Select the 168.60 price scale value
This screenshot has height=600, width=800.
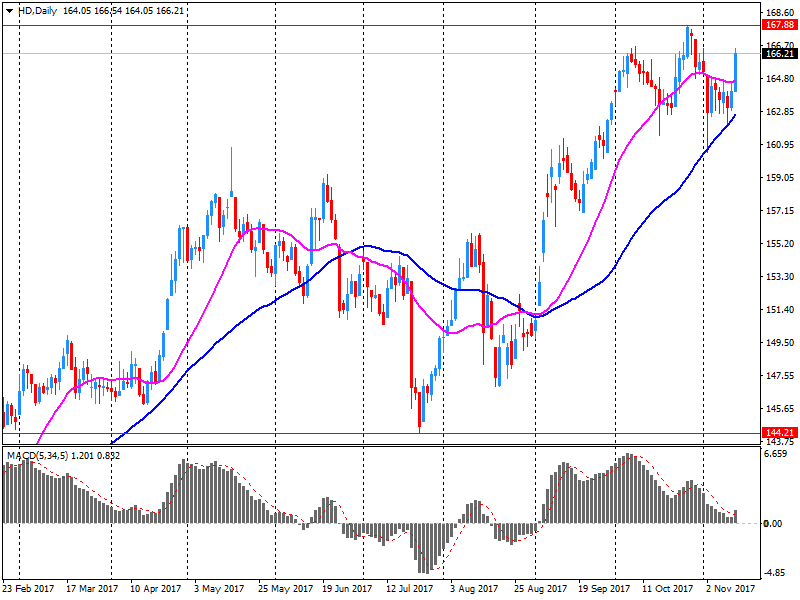[780, 12]
